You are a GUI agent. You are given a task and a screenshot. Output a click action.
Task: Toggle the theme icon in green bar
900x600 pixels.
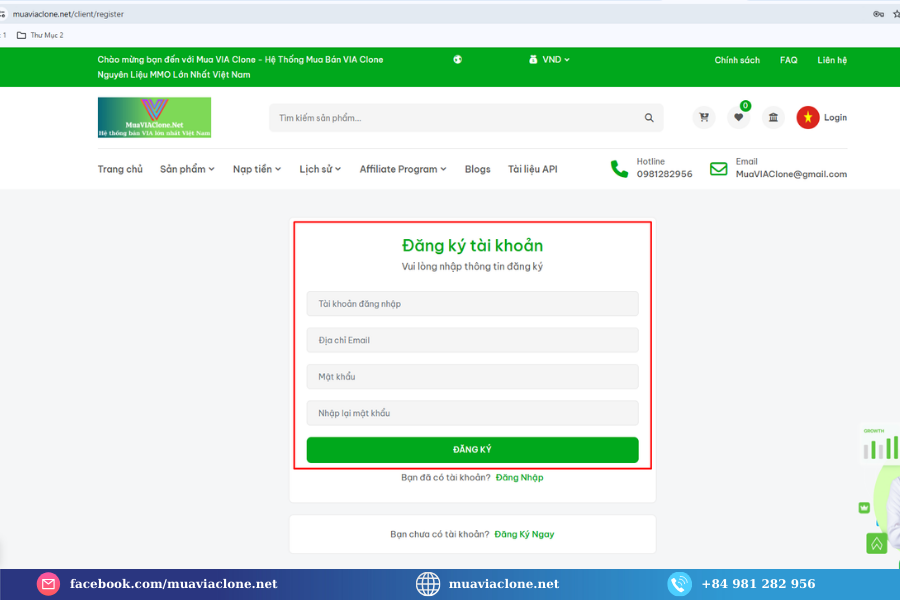[x=458, y=60]
